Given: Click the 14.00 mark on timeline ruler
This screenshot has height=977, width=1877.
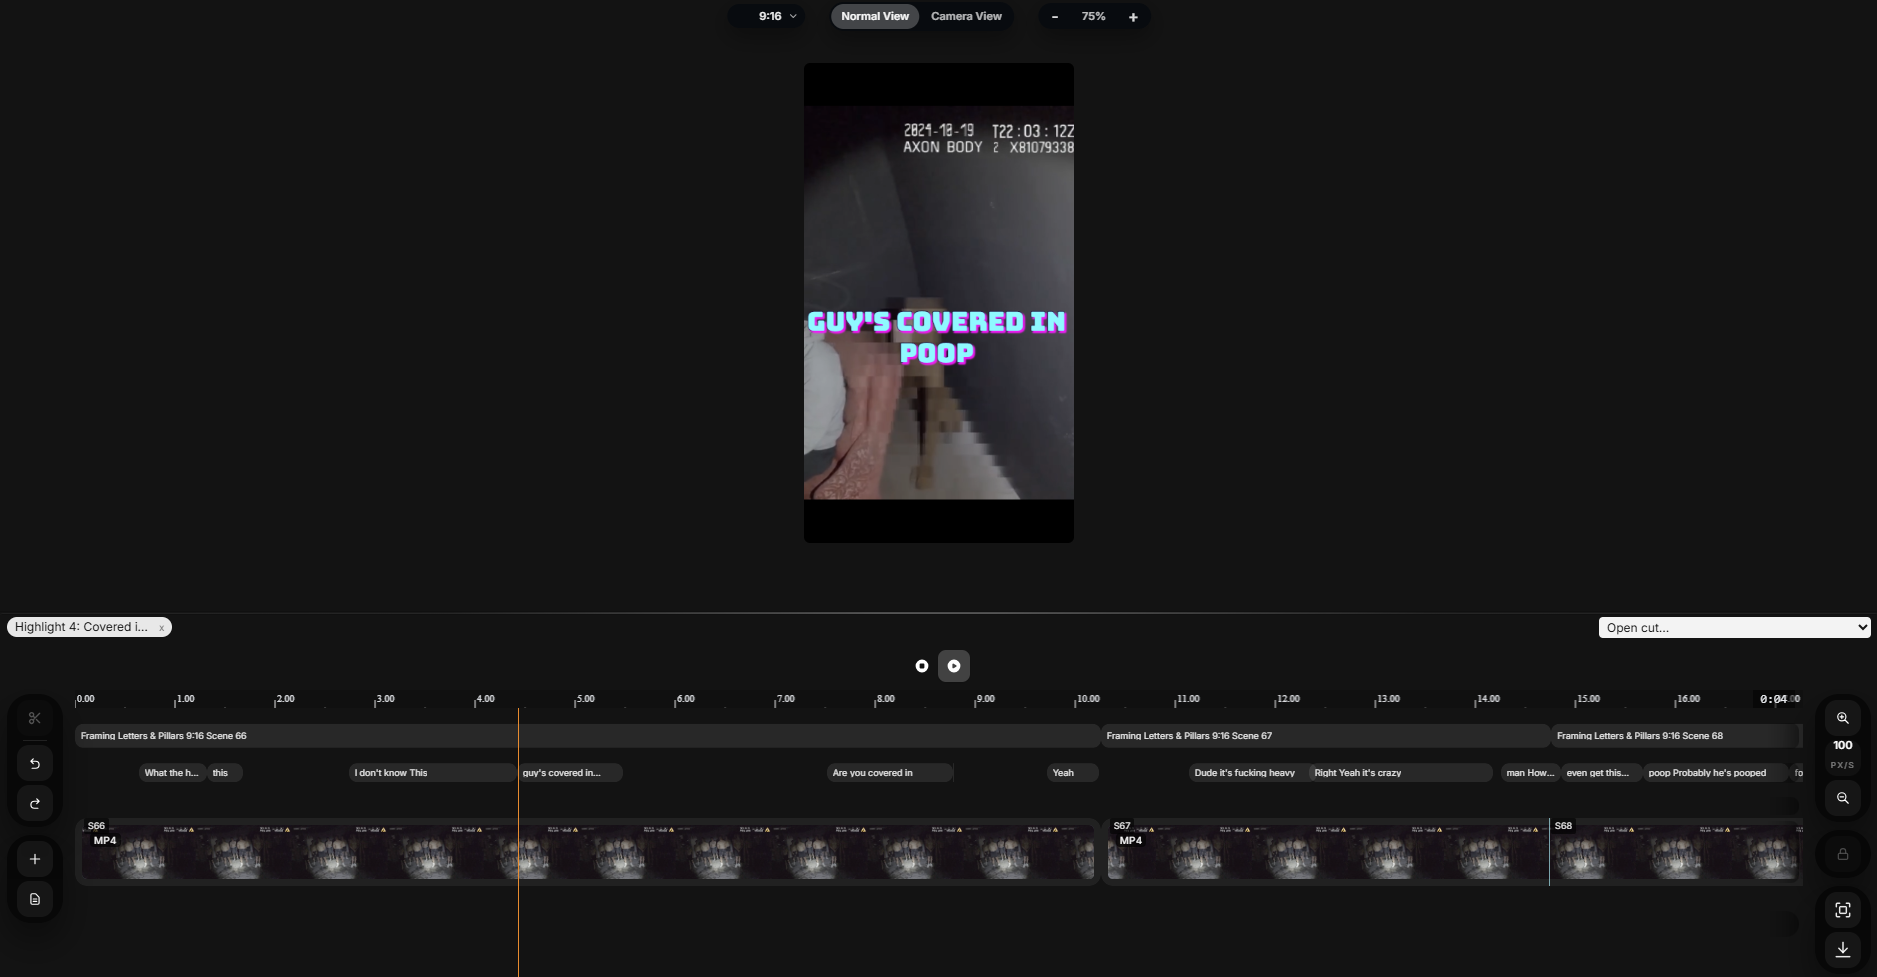Looking at the screenshot, I should [x=1488, y=699].
